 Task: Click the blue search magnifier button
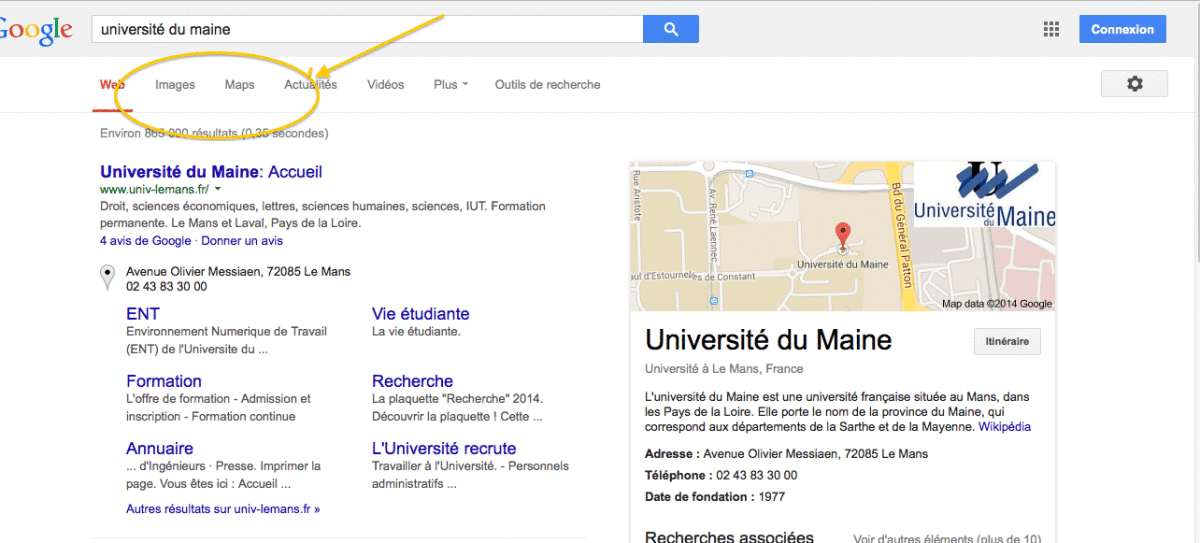click(x=670, y=29)
